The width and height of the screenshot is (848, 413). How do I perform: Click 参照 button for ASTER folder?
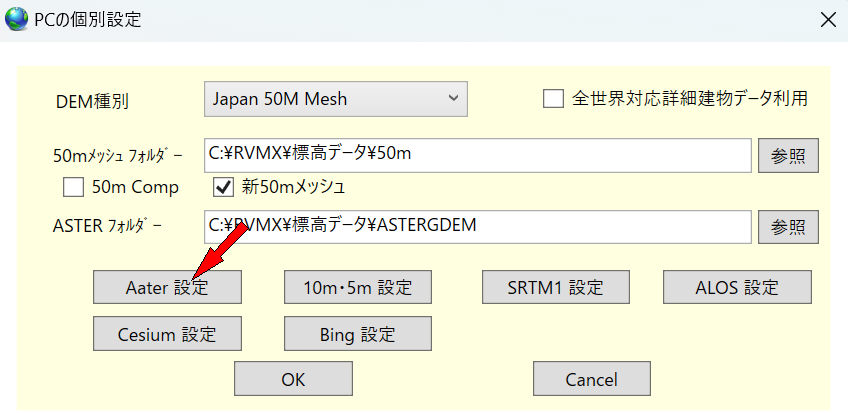[x=788, y=226]
